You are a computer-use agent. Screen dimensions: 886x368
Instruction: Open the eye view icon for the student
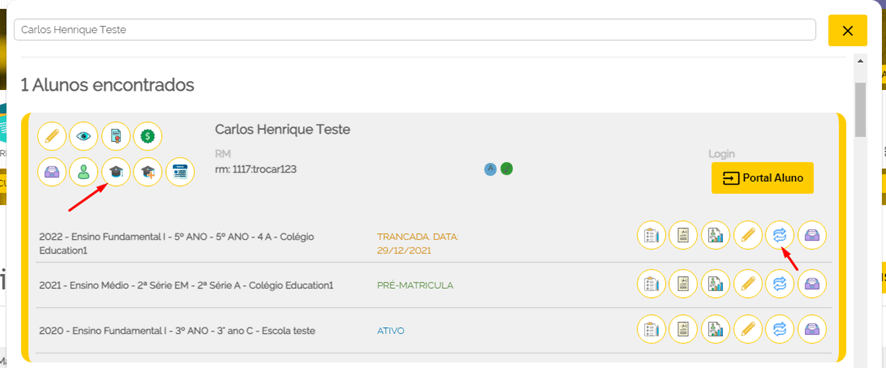(x=84, y=136)
